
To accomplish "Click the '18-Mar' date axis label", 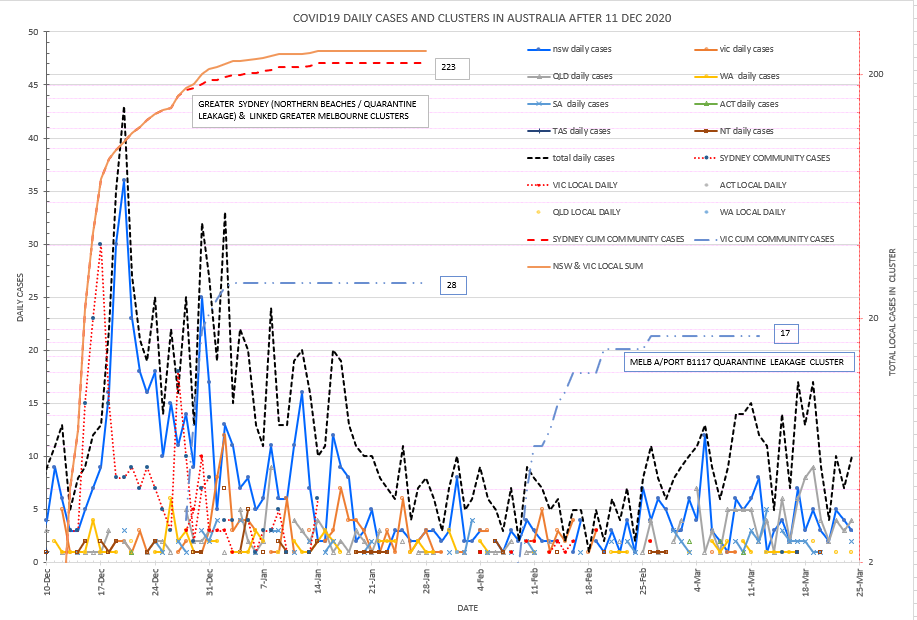I will coord(806,582).
